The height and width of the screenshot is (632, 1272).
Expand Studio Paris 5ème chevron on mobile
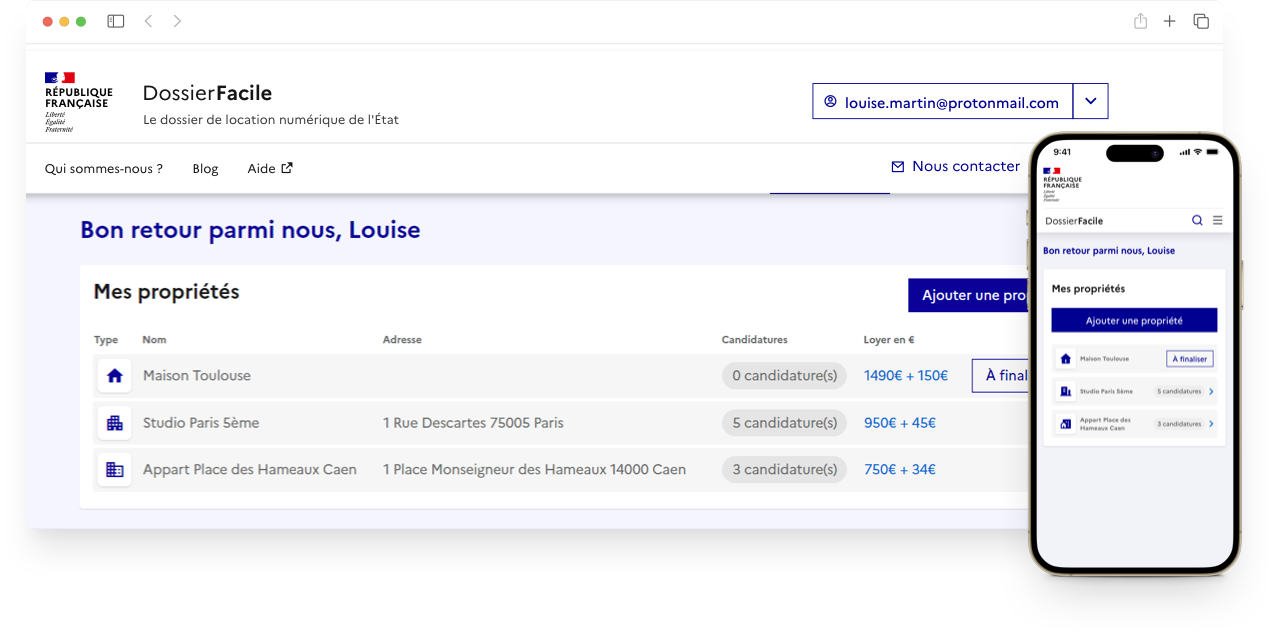[1211, 391]
